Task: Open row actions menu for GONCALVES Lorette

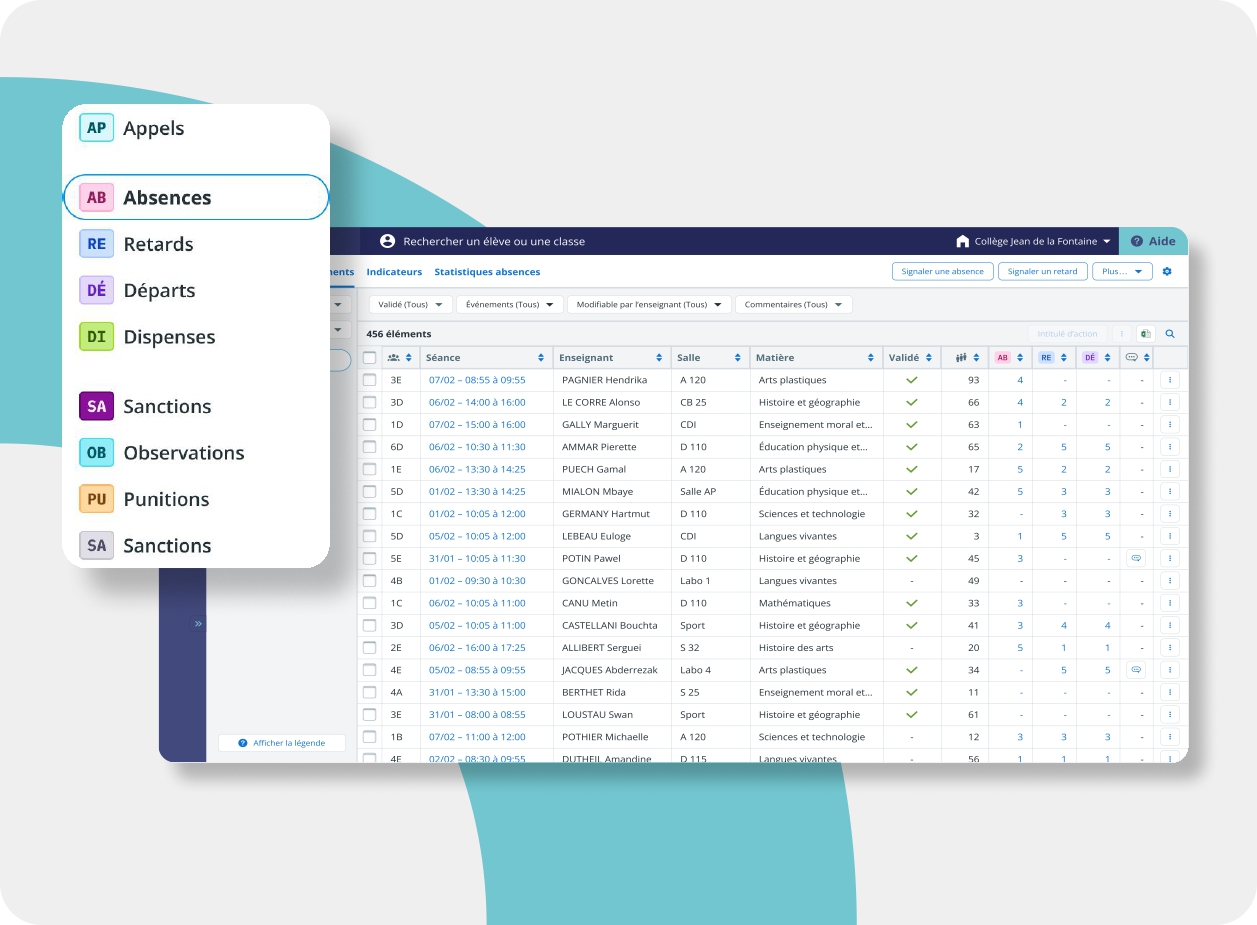Action: pos(1170,581)
